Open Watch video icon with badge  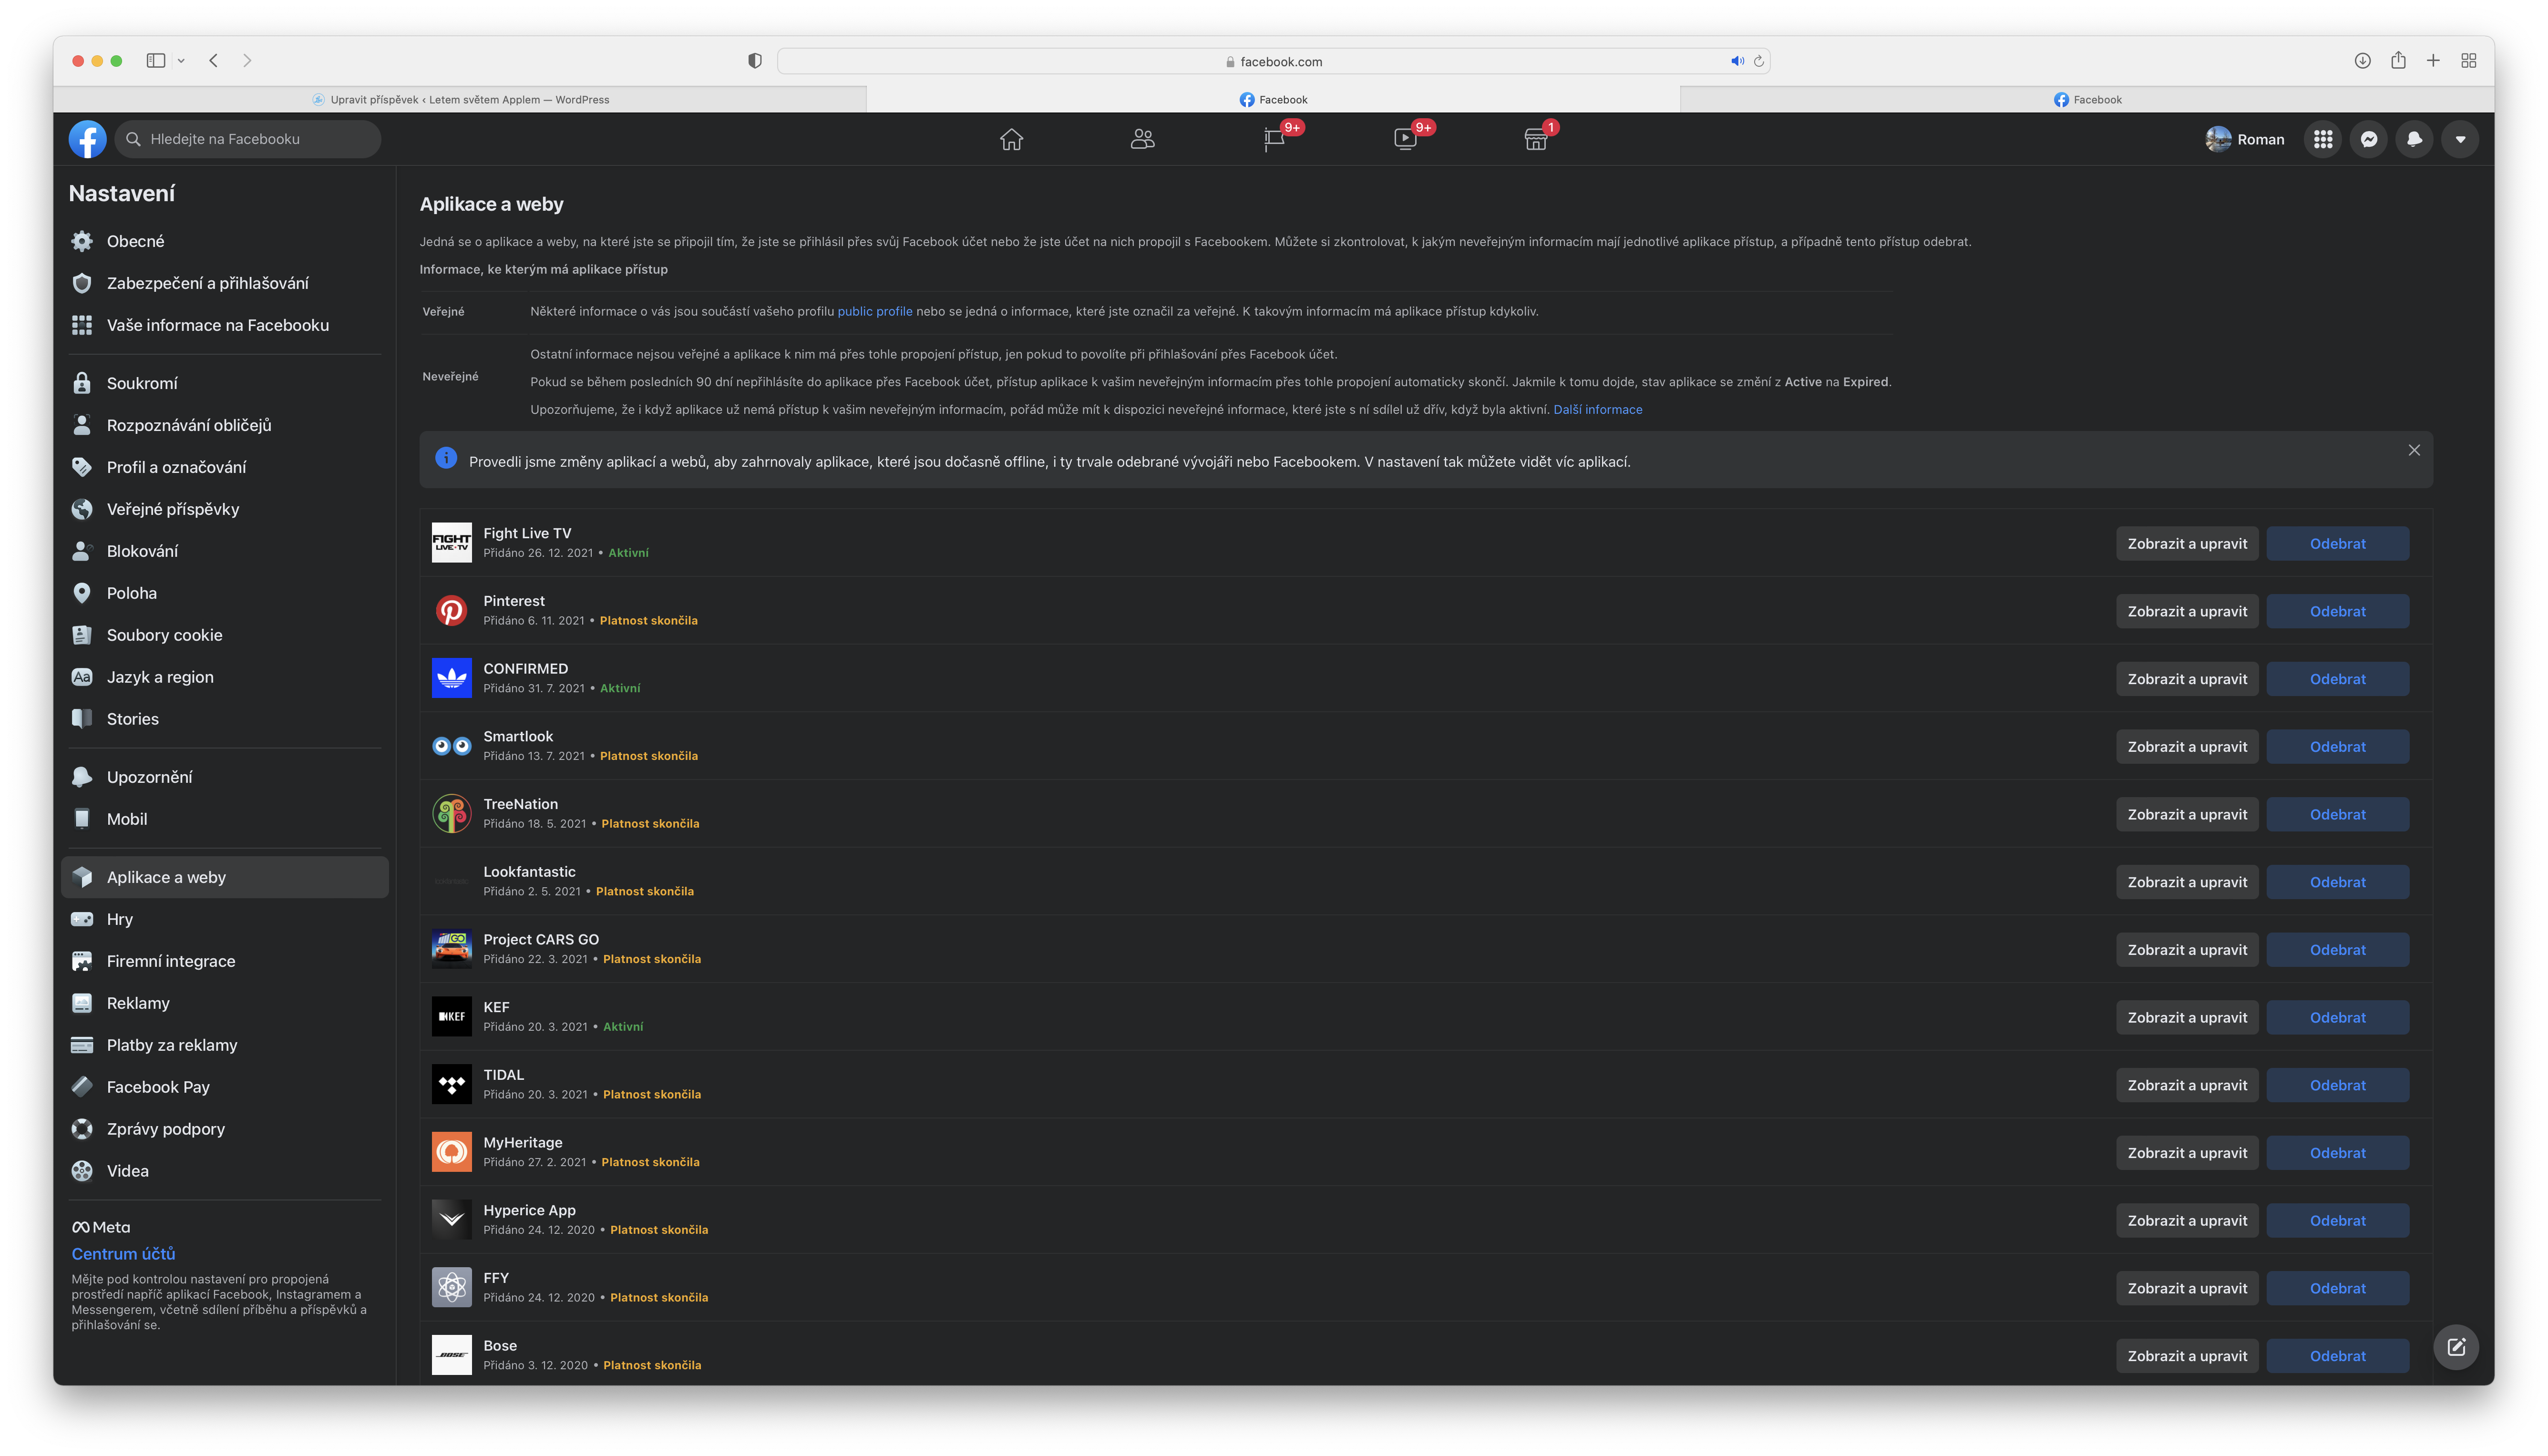(x=1405, y=139)
